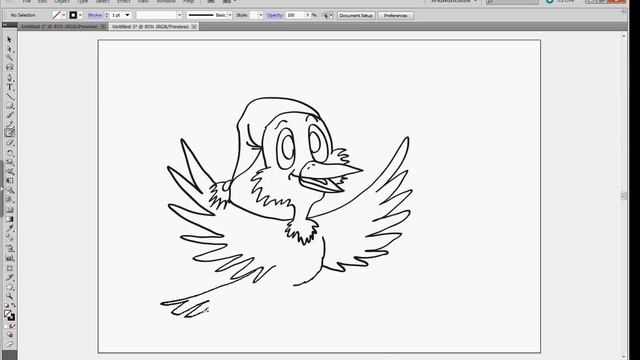Viewport: 640px width, 360px height.
Task: Select the Lasso tool
Action: 9,67
